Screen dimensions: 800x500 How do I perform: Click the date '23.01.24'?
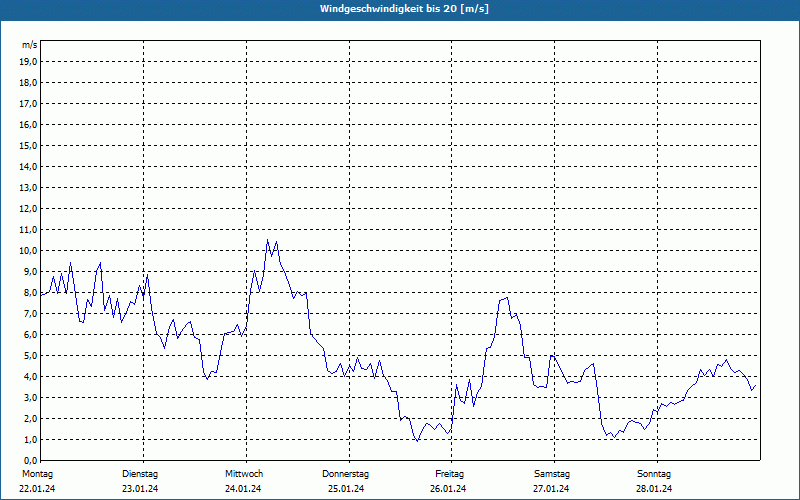pos(140,489)
